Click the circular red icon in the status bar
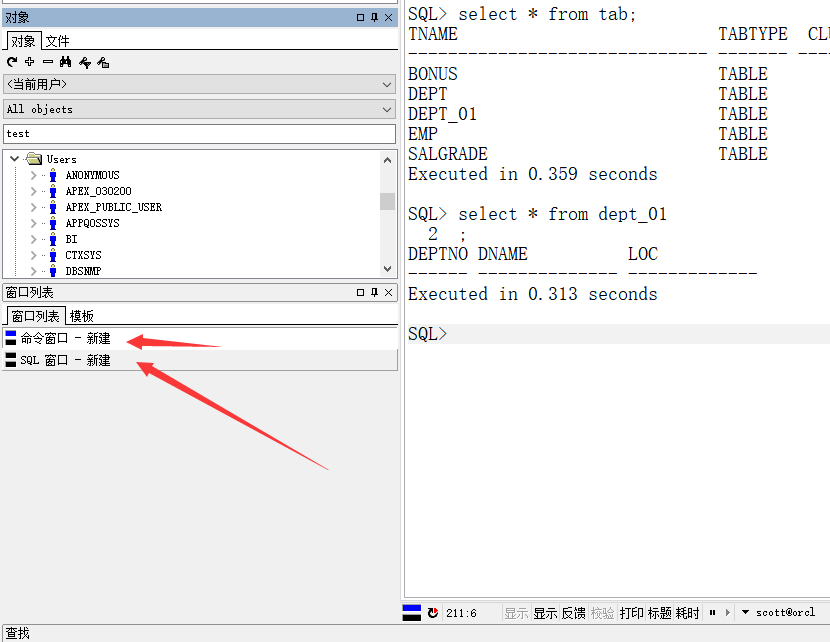The image size is (830, 642). [x=432, y=612]
